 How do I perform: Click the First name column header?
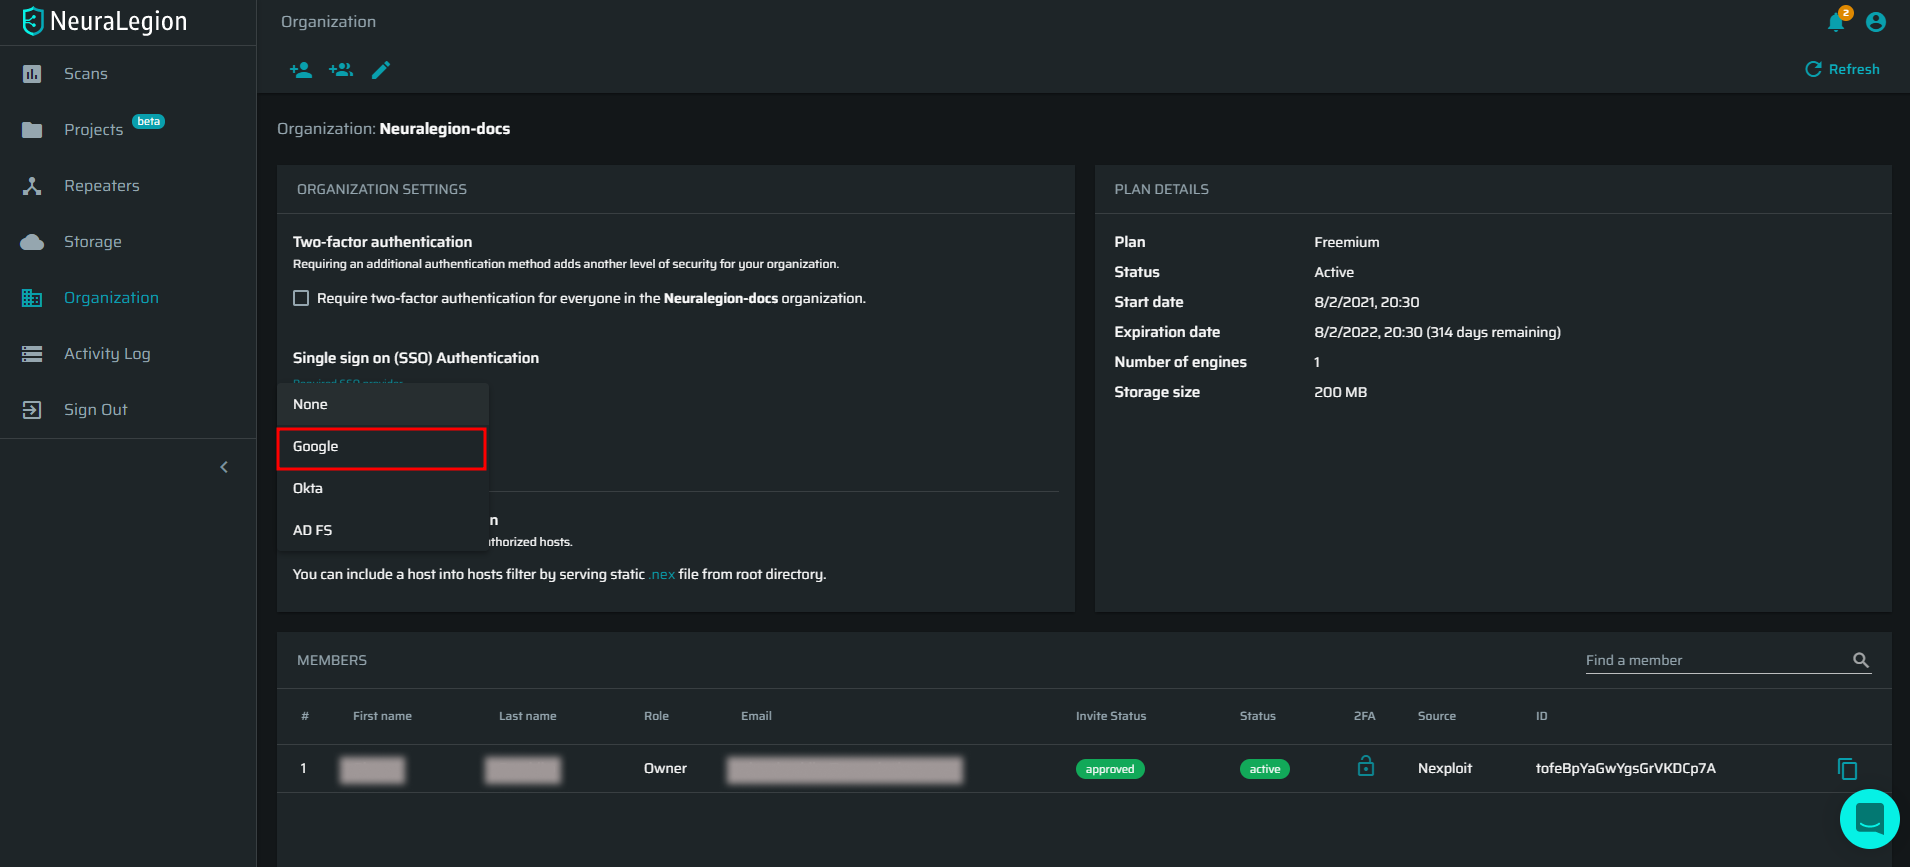382,716
